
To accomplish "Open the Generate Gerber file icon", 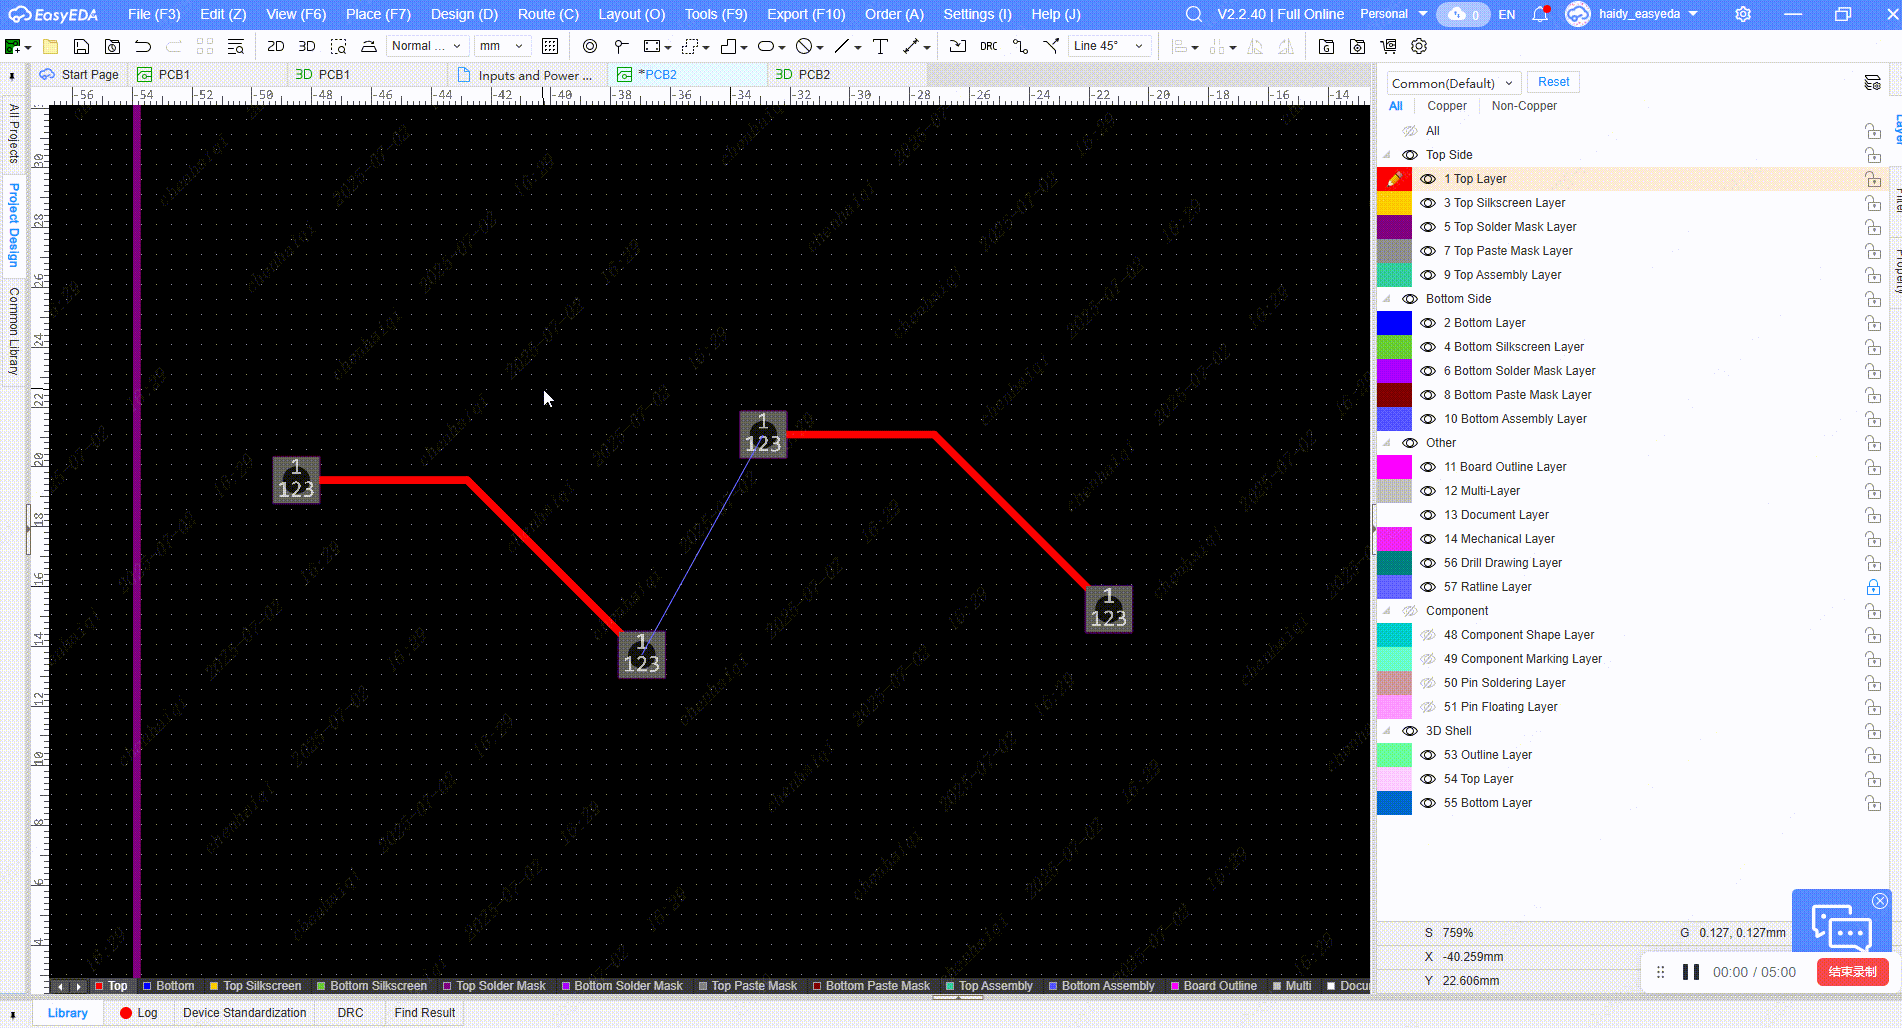I will click(x=1326, y=46).
